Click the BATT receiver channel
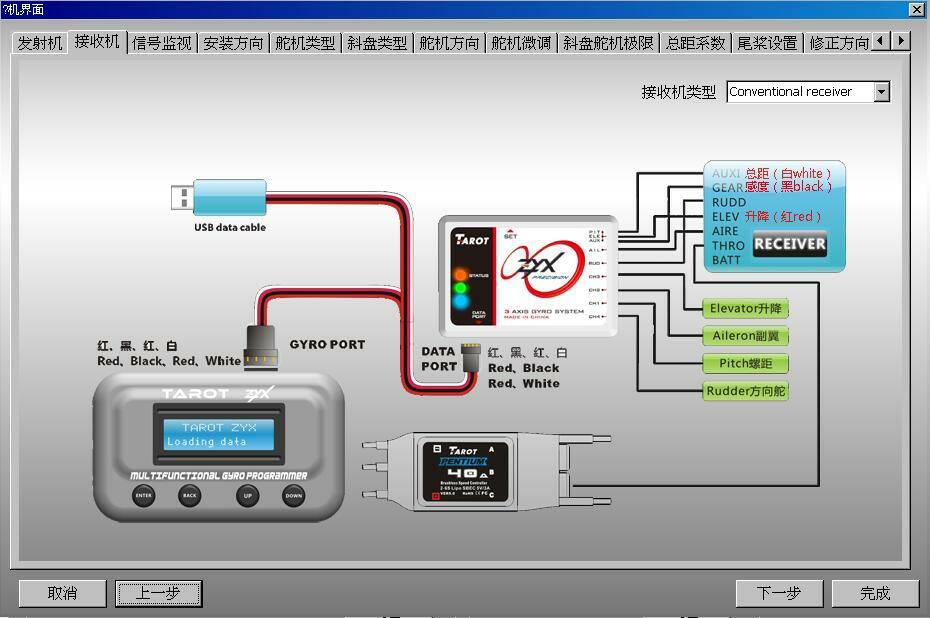The height and width of the screenshot is (618, 930). coord(726,260)
